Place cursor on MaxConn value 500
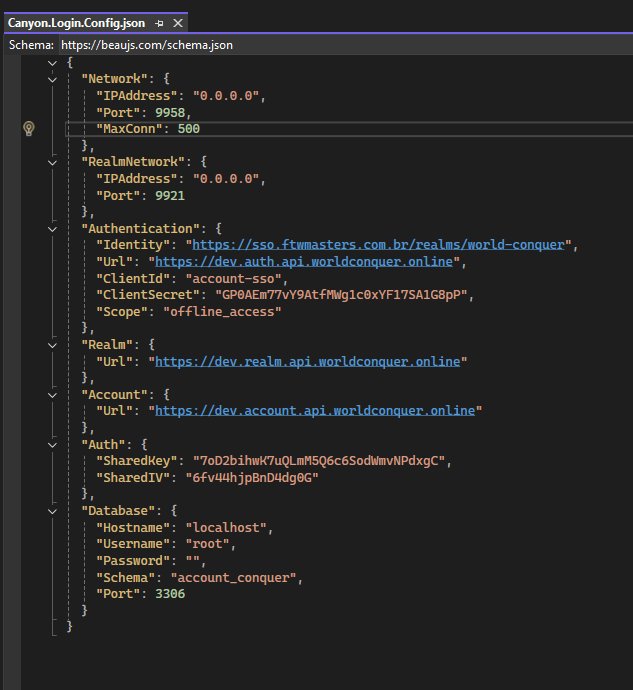 188,129
